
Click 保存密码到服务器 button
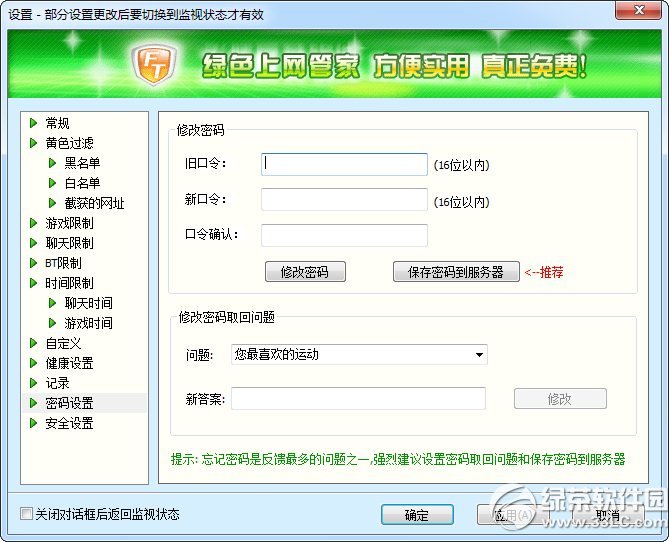456,272
